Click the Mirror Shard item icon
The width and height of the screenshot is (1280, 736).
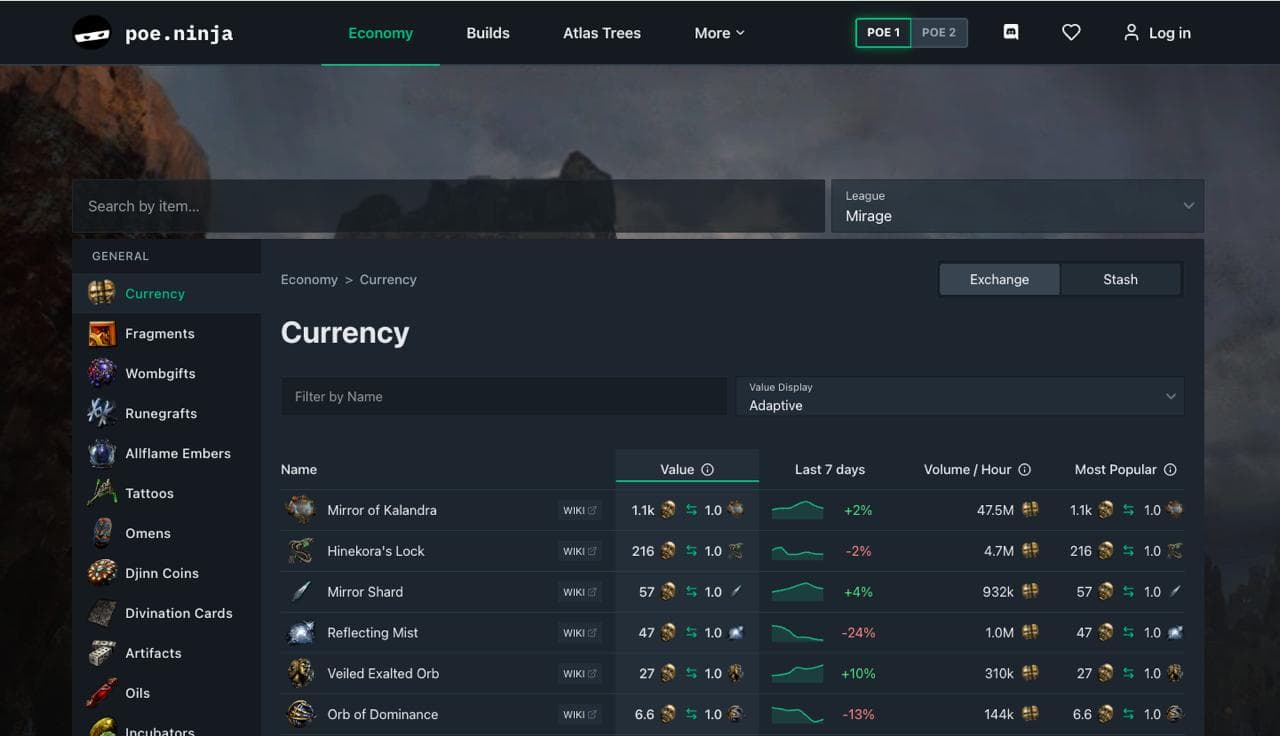[301, 592]
